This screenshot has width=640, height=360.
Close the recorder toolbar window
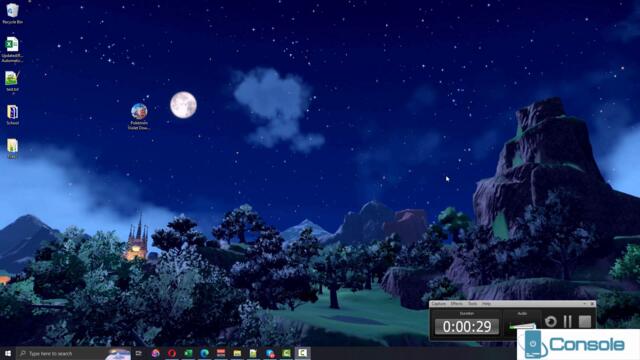click(592, 304)
